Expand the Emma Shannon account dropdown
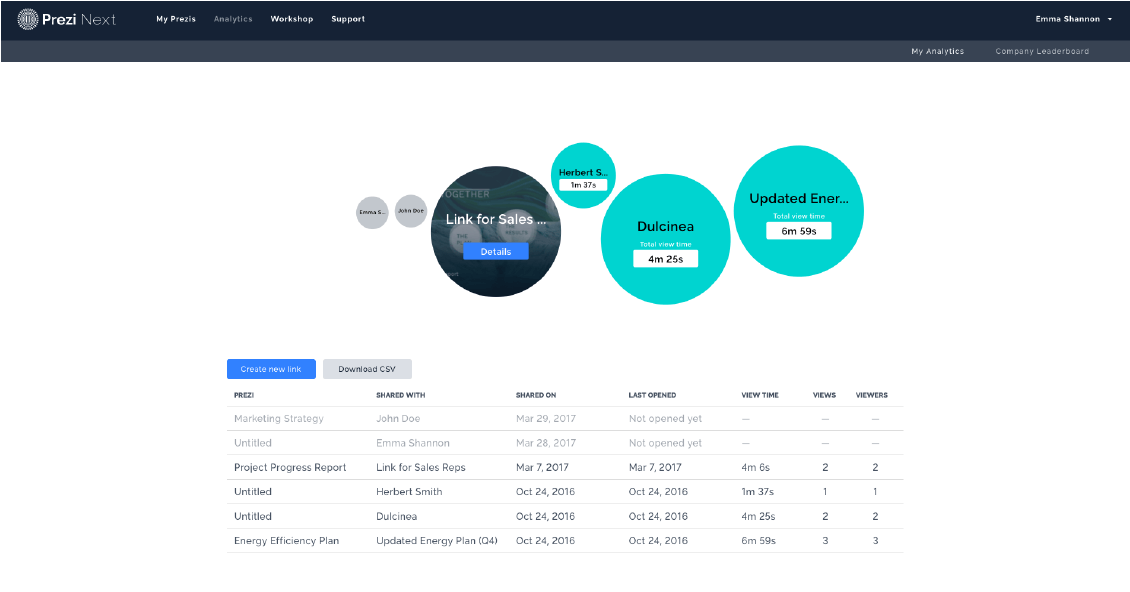Screen dimensions: 1130x592 click(x=1073, y=19)
